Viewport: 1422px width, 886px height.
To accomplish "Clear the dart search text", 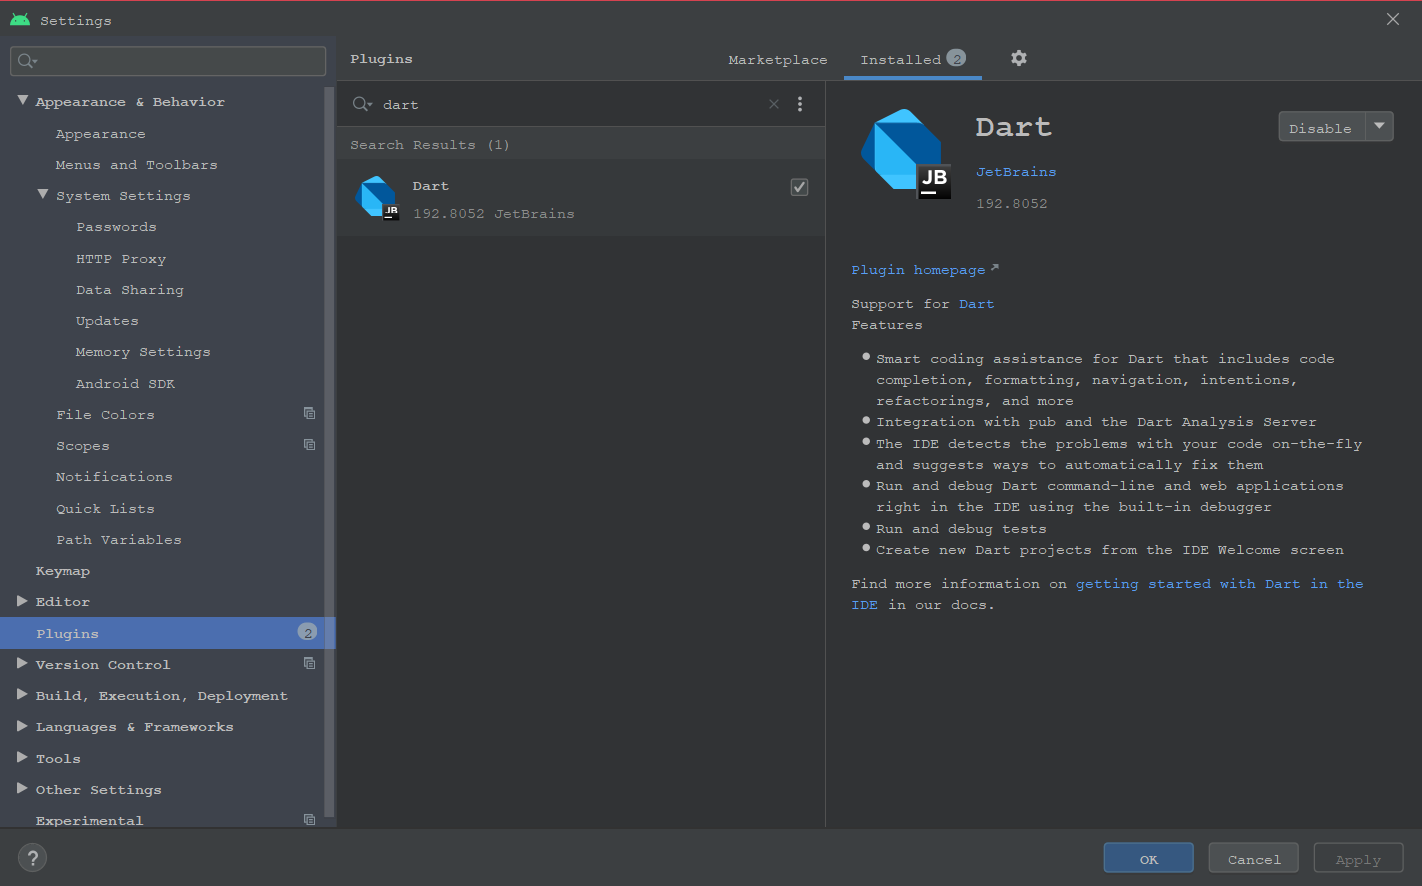I will [773, 104].
